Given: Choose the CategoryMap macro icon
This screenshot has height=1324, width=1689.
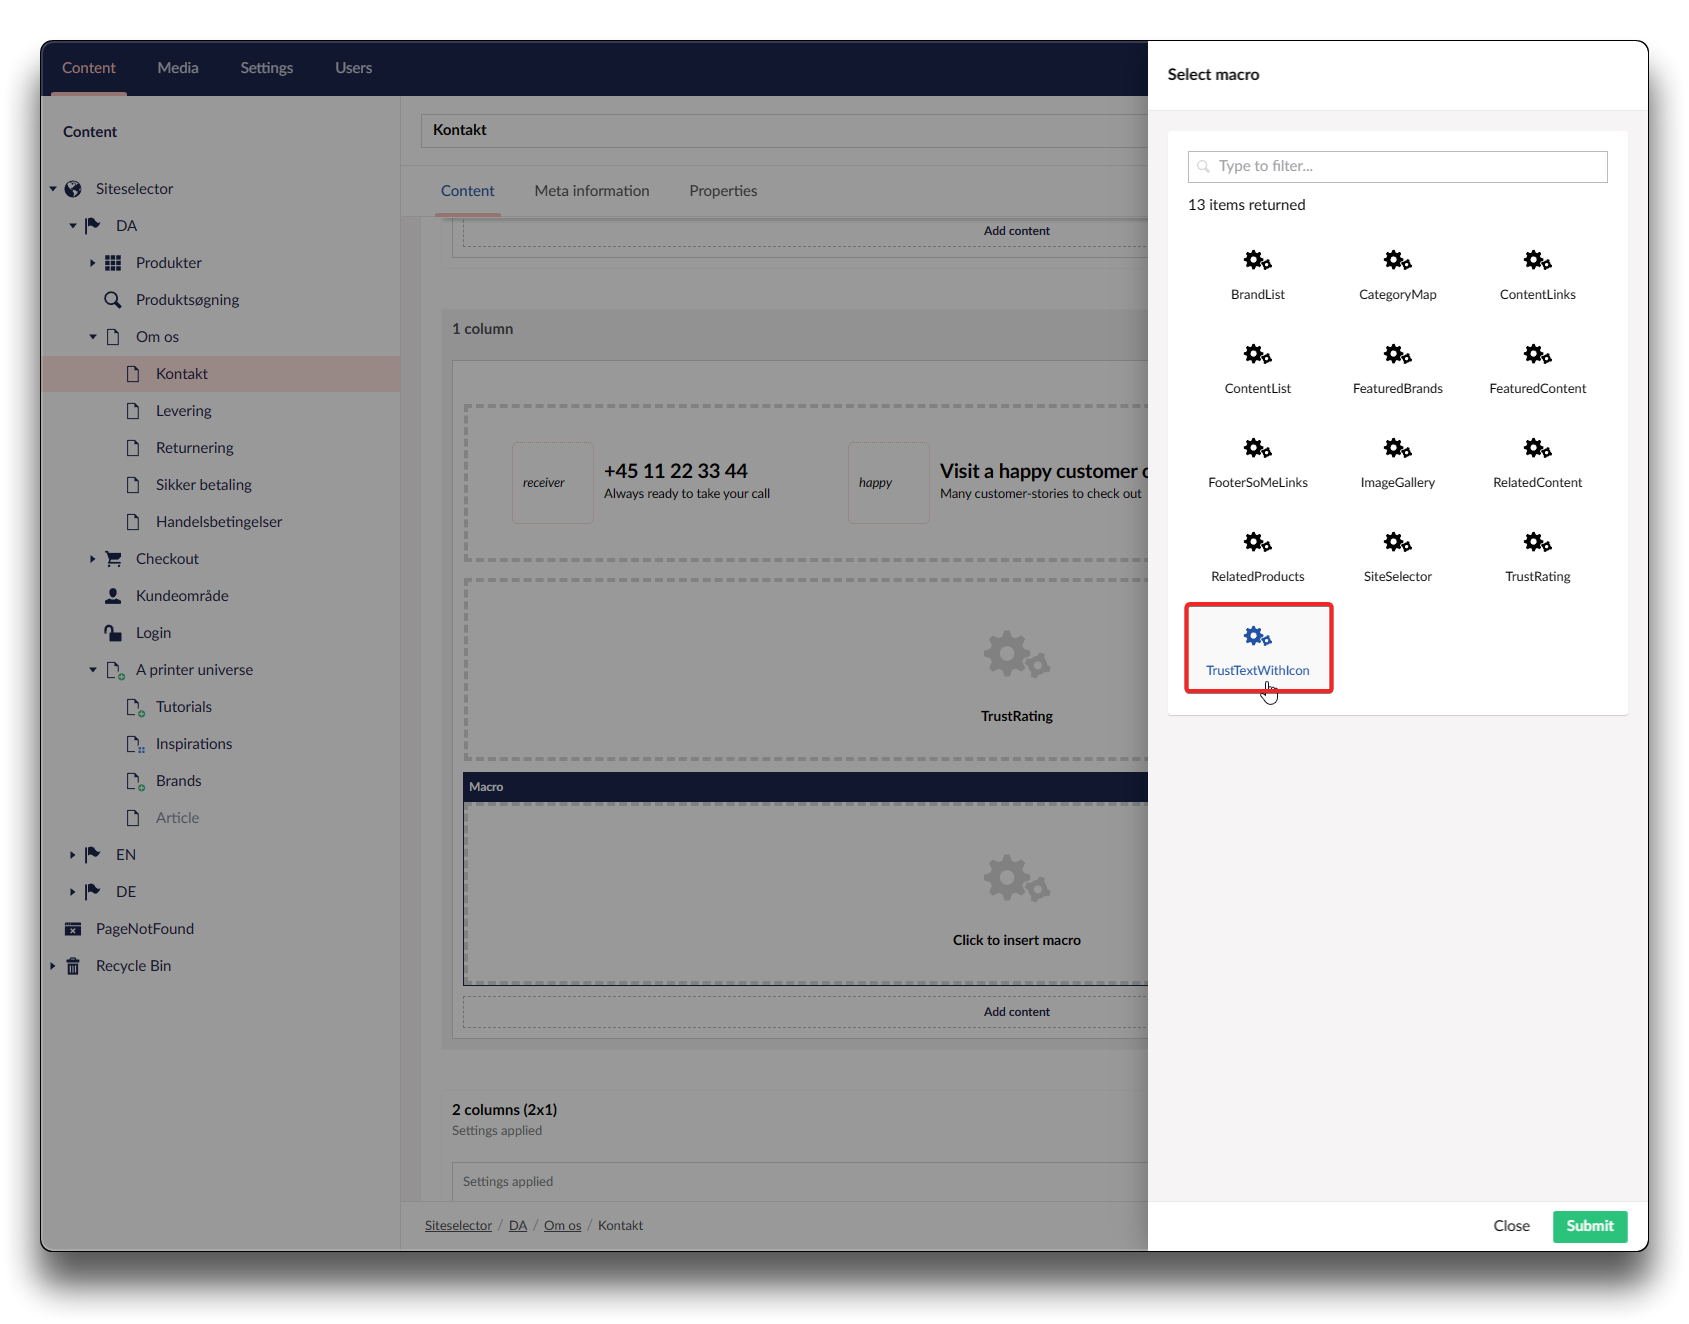Looking at the screenshot, I should click(x=1397, y=261).
